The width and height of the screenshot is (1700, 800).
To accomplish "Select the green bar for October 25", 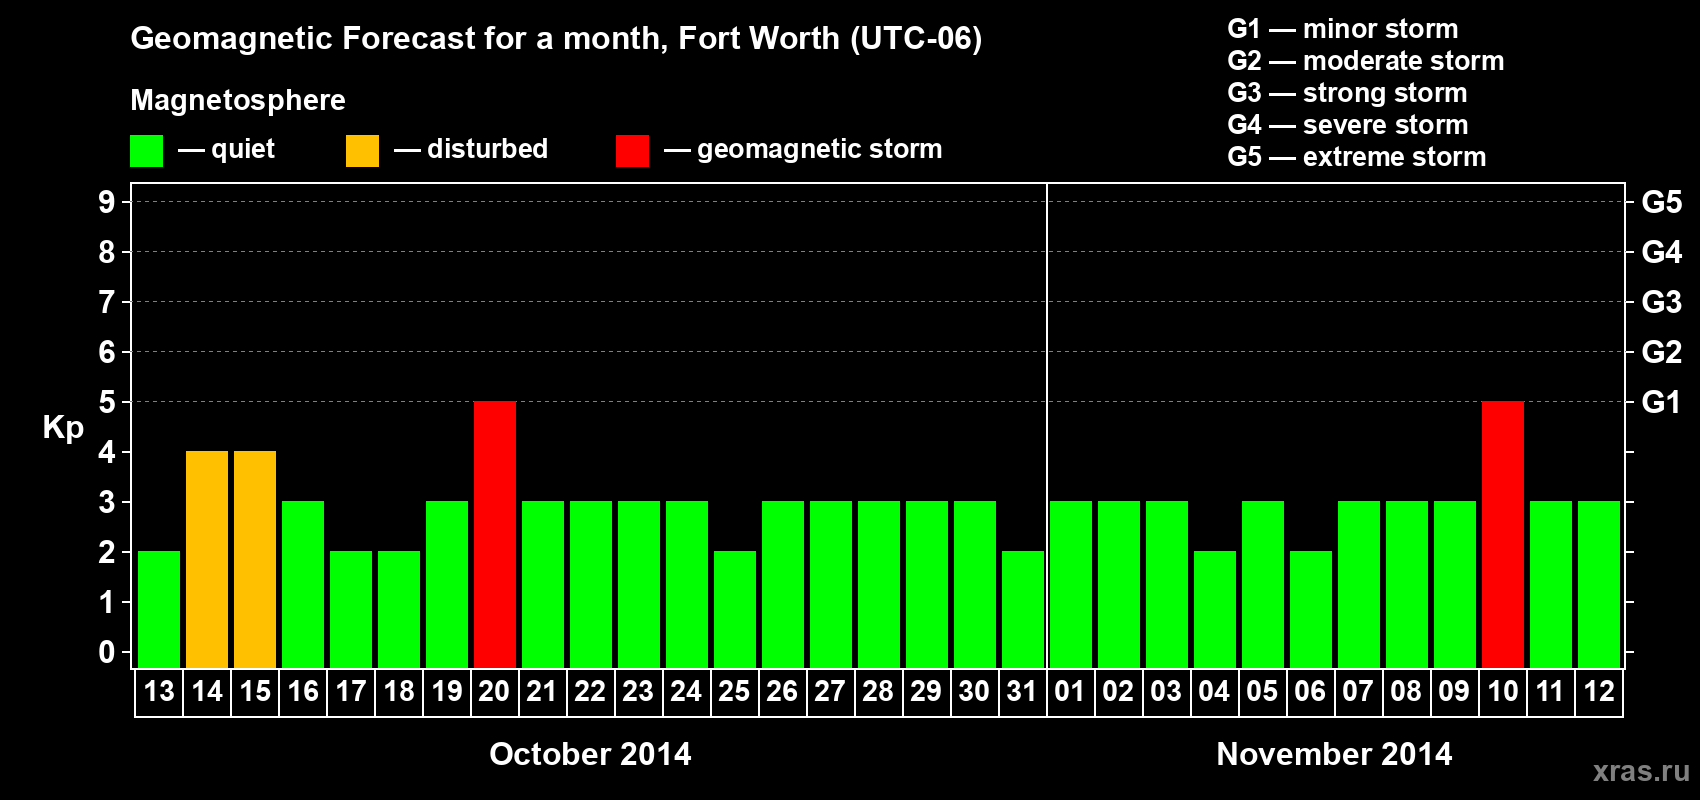I will pyautogui.click(x=735, y=609).
